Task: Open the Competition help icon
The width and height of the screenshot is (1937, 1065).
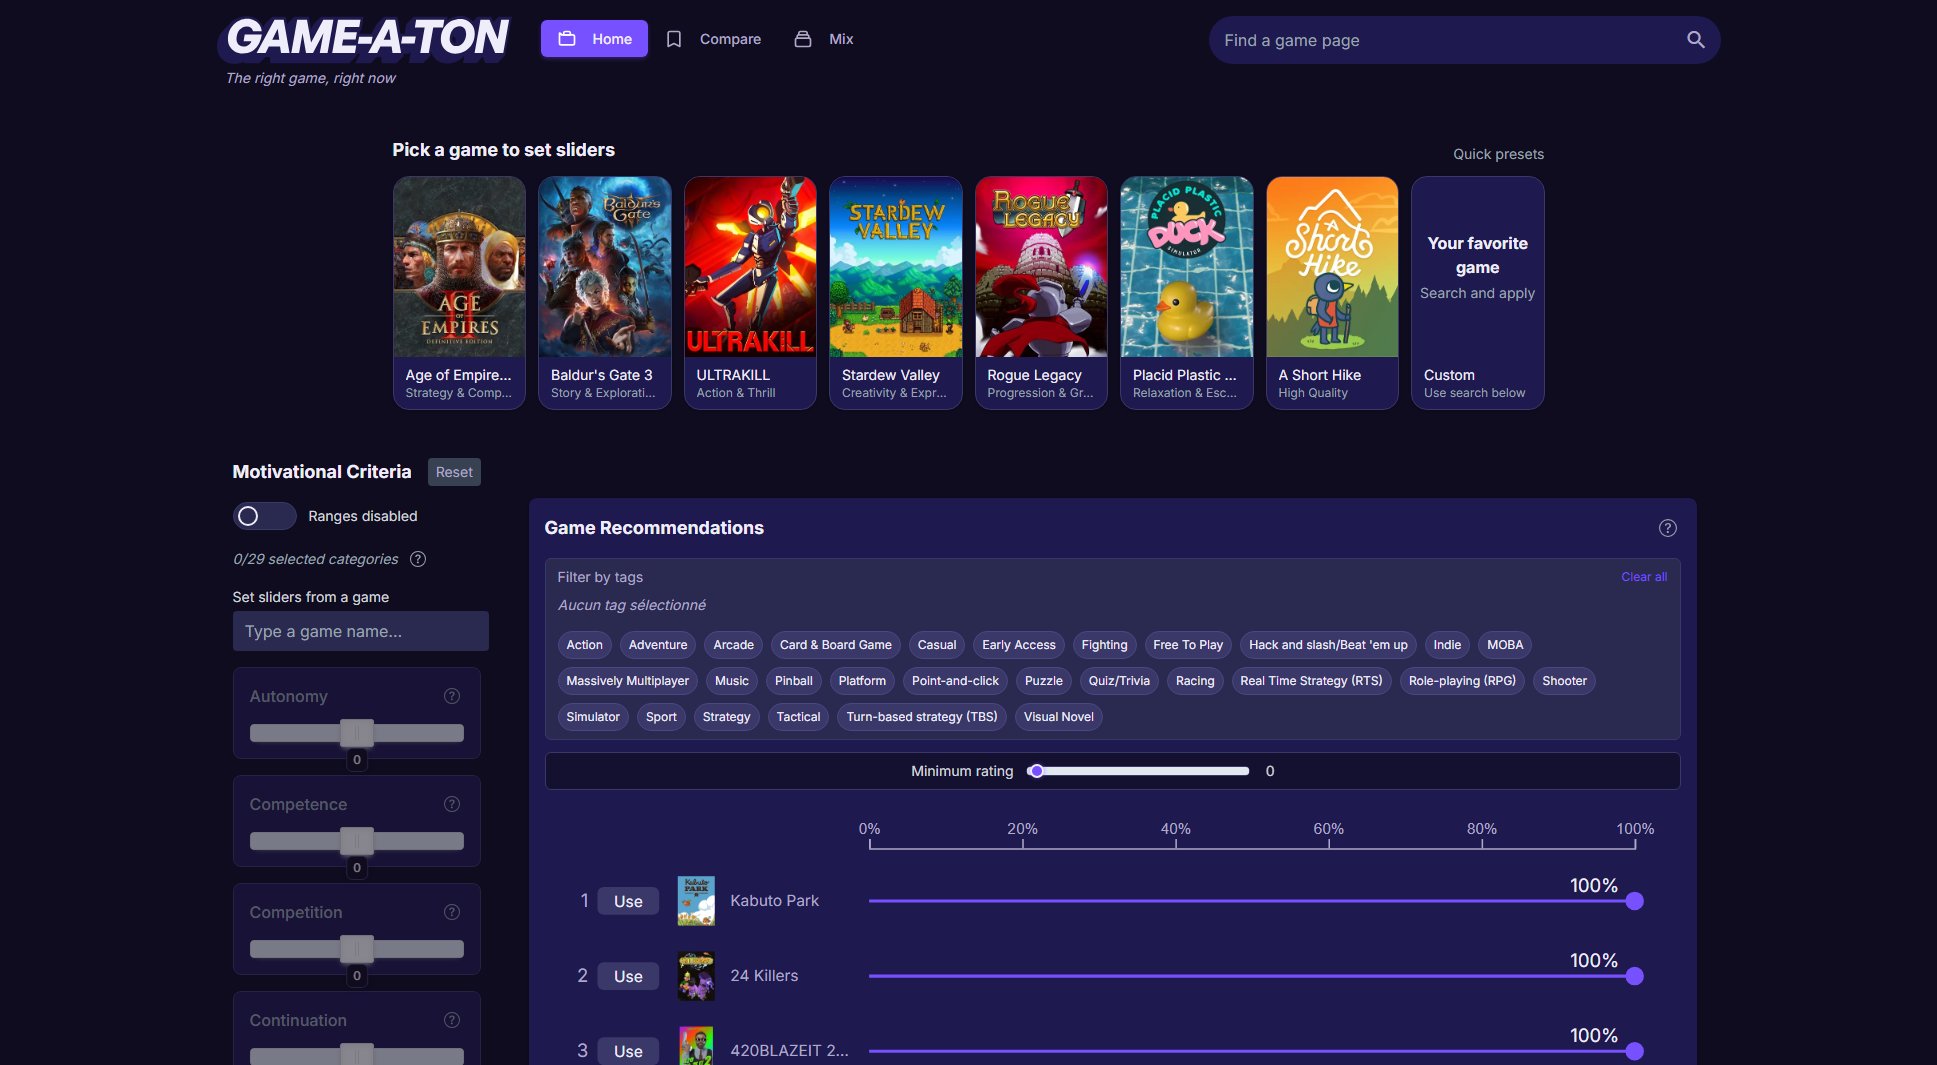Action: tap(452, 912)
